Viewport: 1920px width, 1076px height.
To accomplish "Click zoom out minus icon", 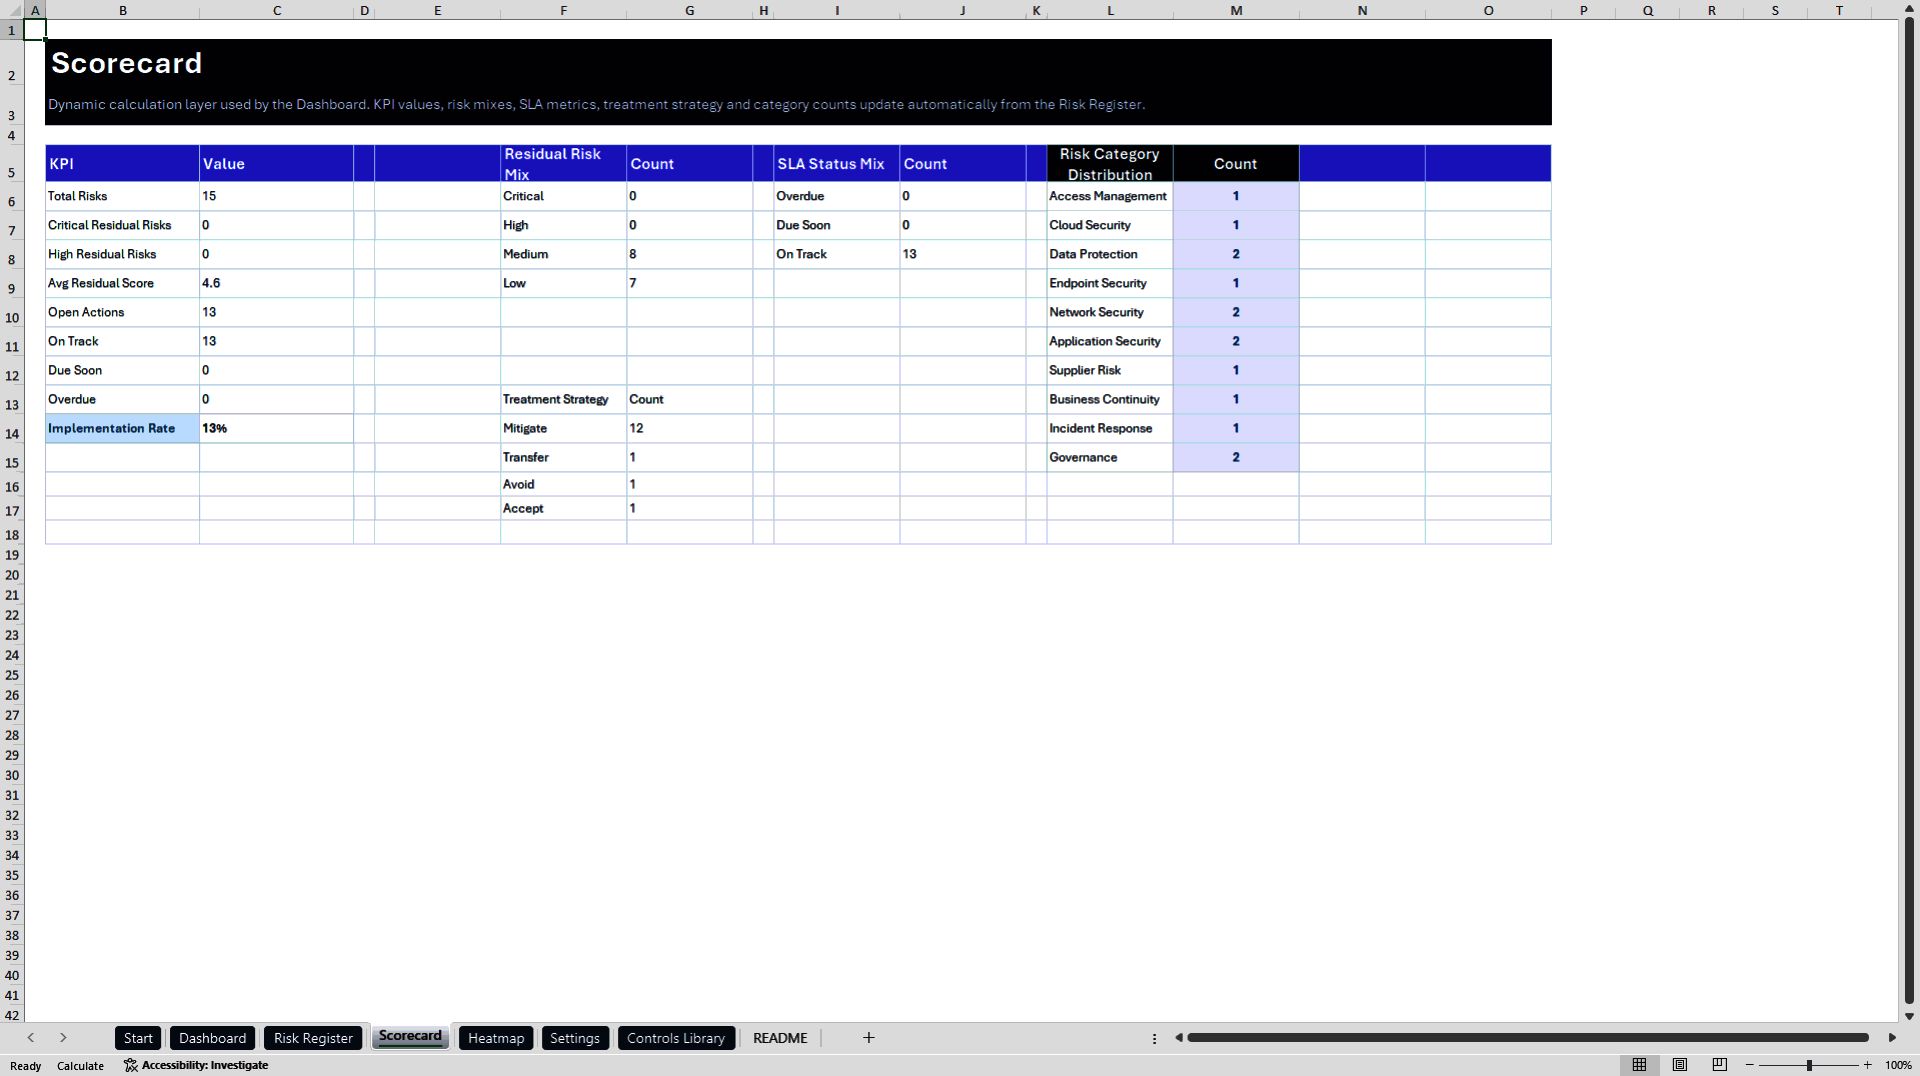I will [x=1750, y=1065].
